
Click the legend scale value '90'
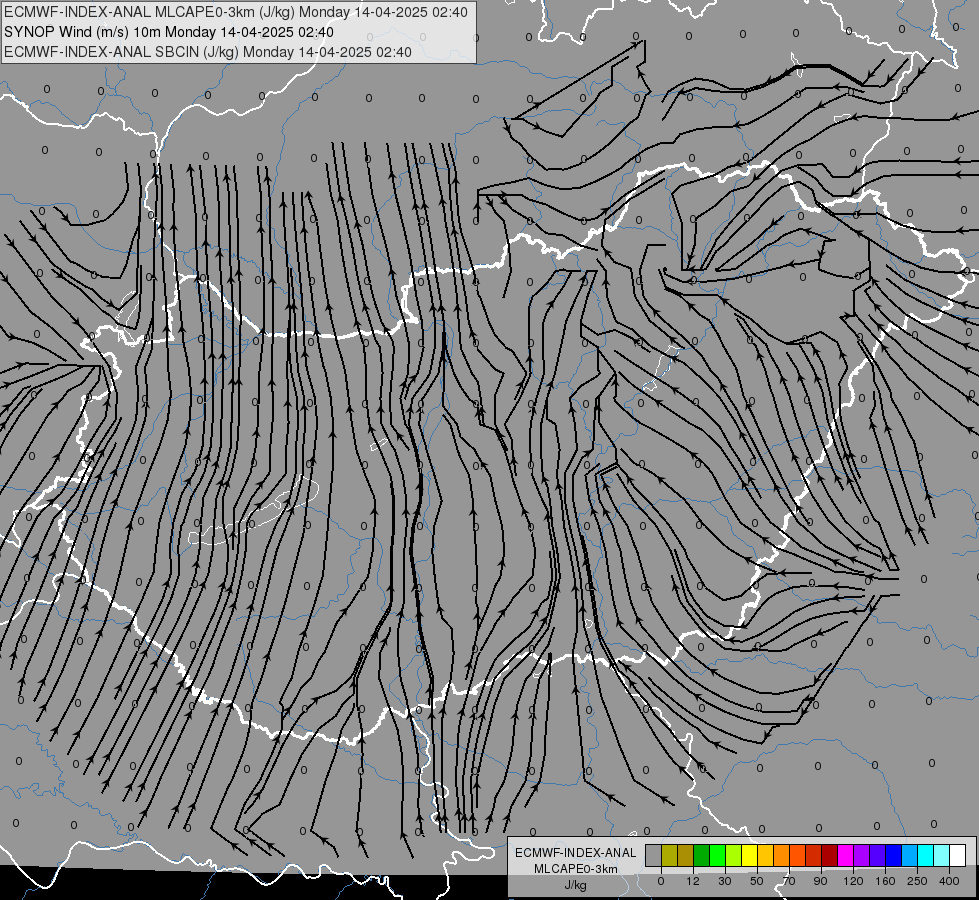[820, 881]
